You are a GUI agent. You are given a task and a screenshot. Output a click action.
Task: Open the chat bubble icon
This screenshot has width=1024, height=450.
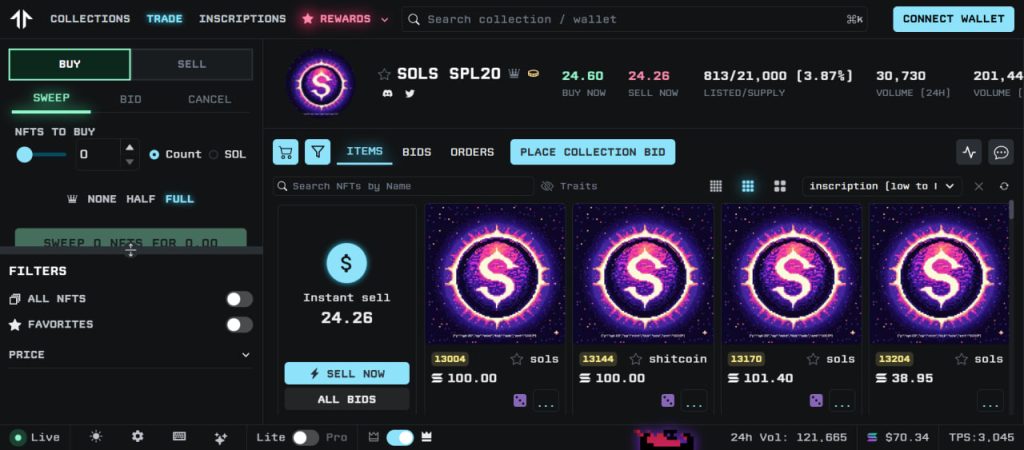point(1000,152)
